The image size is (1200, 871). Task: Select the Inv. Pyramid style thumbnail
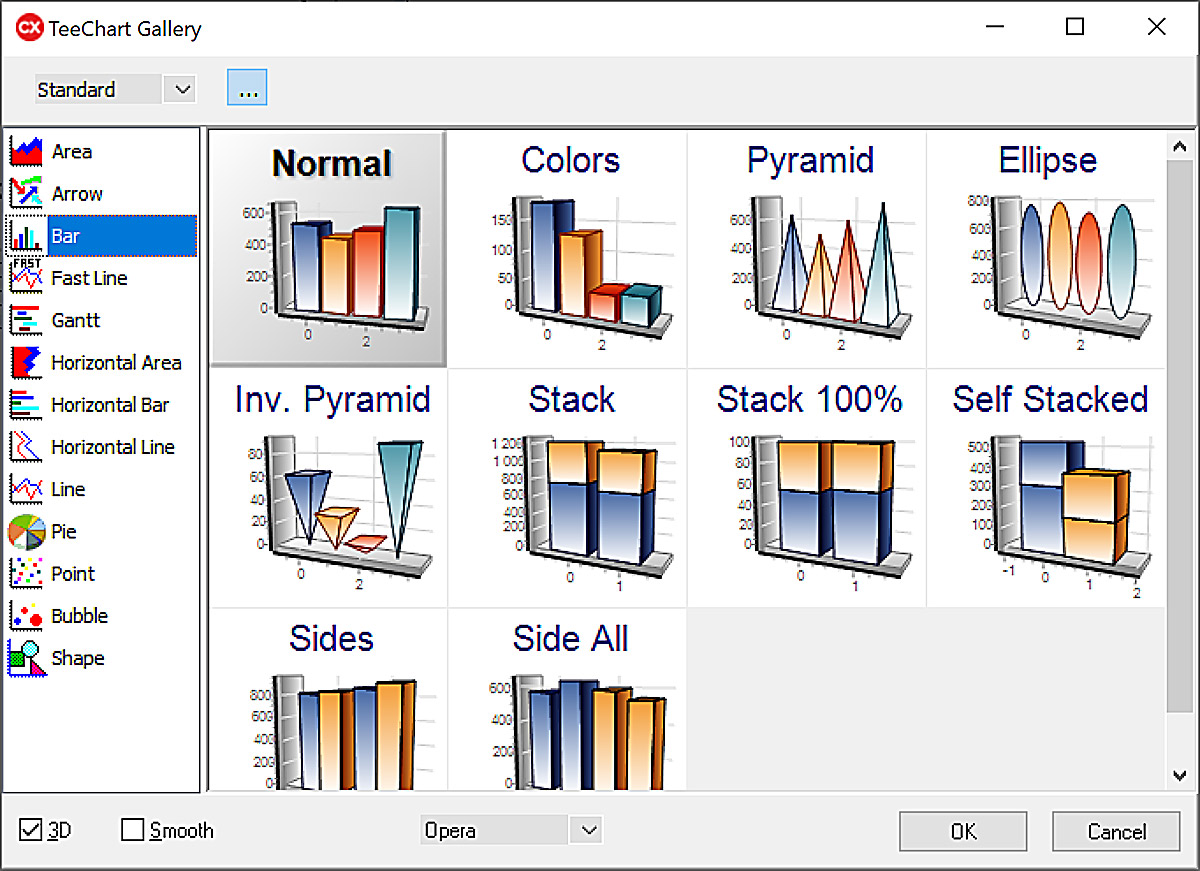329,488
